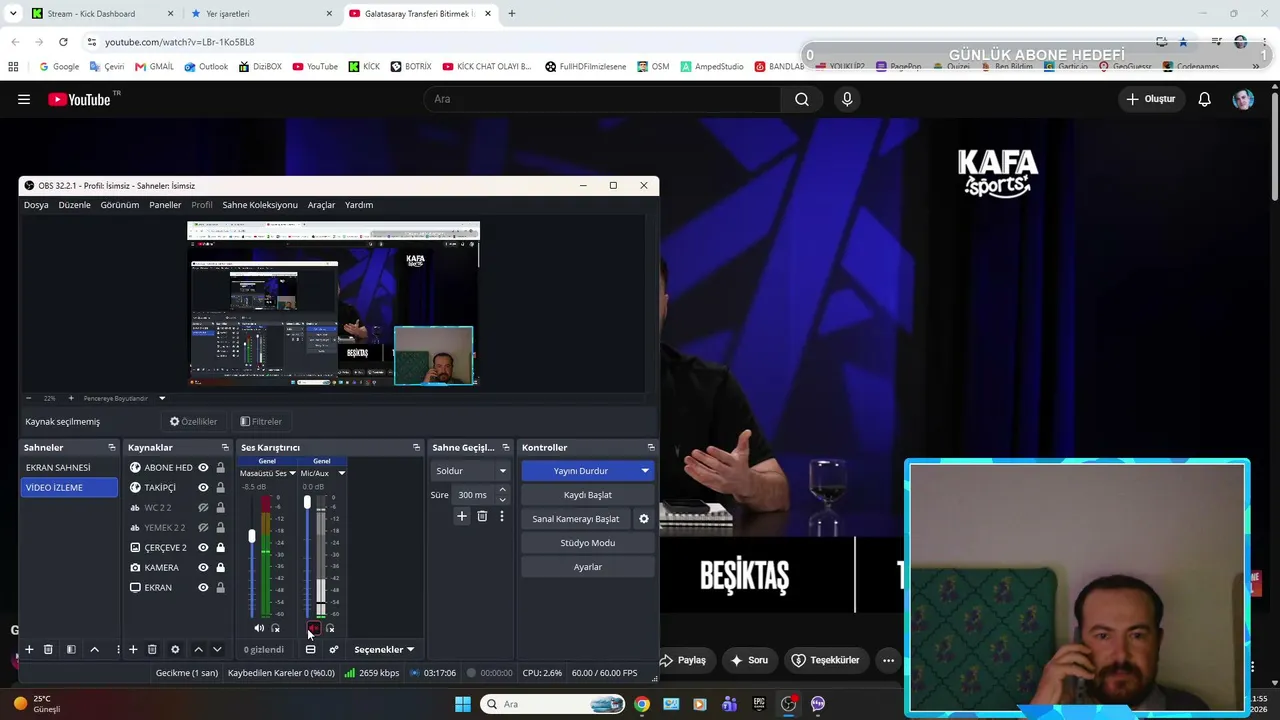Hide the ABONE HED source
This screenshot has width=1280, height=720.
pyautogui.click(x=203, y=467)
